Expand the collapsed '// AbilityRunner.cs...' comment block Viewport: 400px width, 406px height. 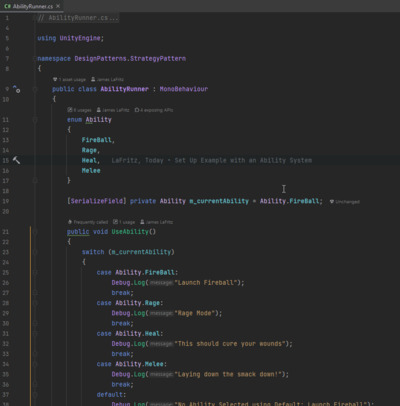click(x=78, y=18)
